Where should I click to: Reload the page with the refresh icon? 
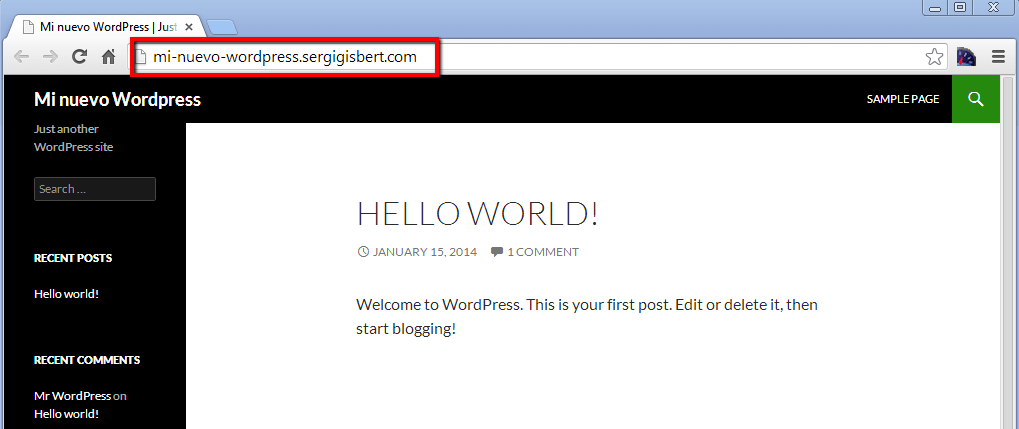(79, 57)
